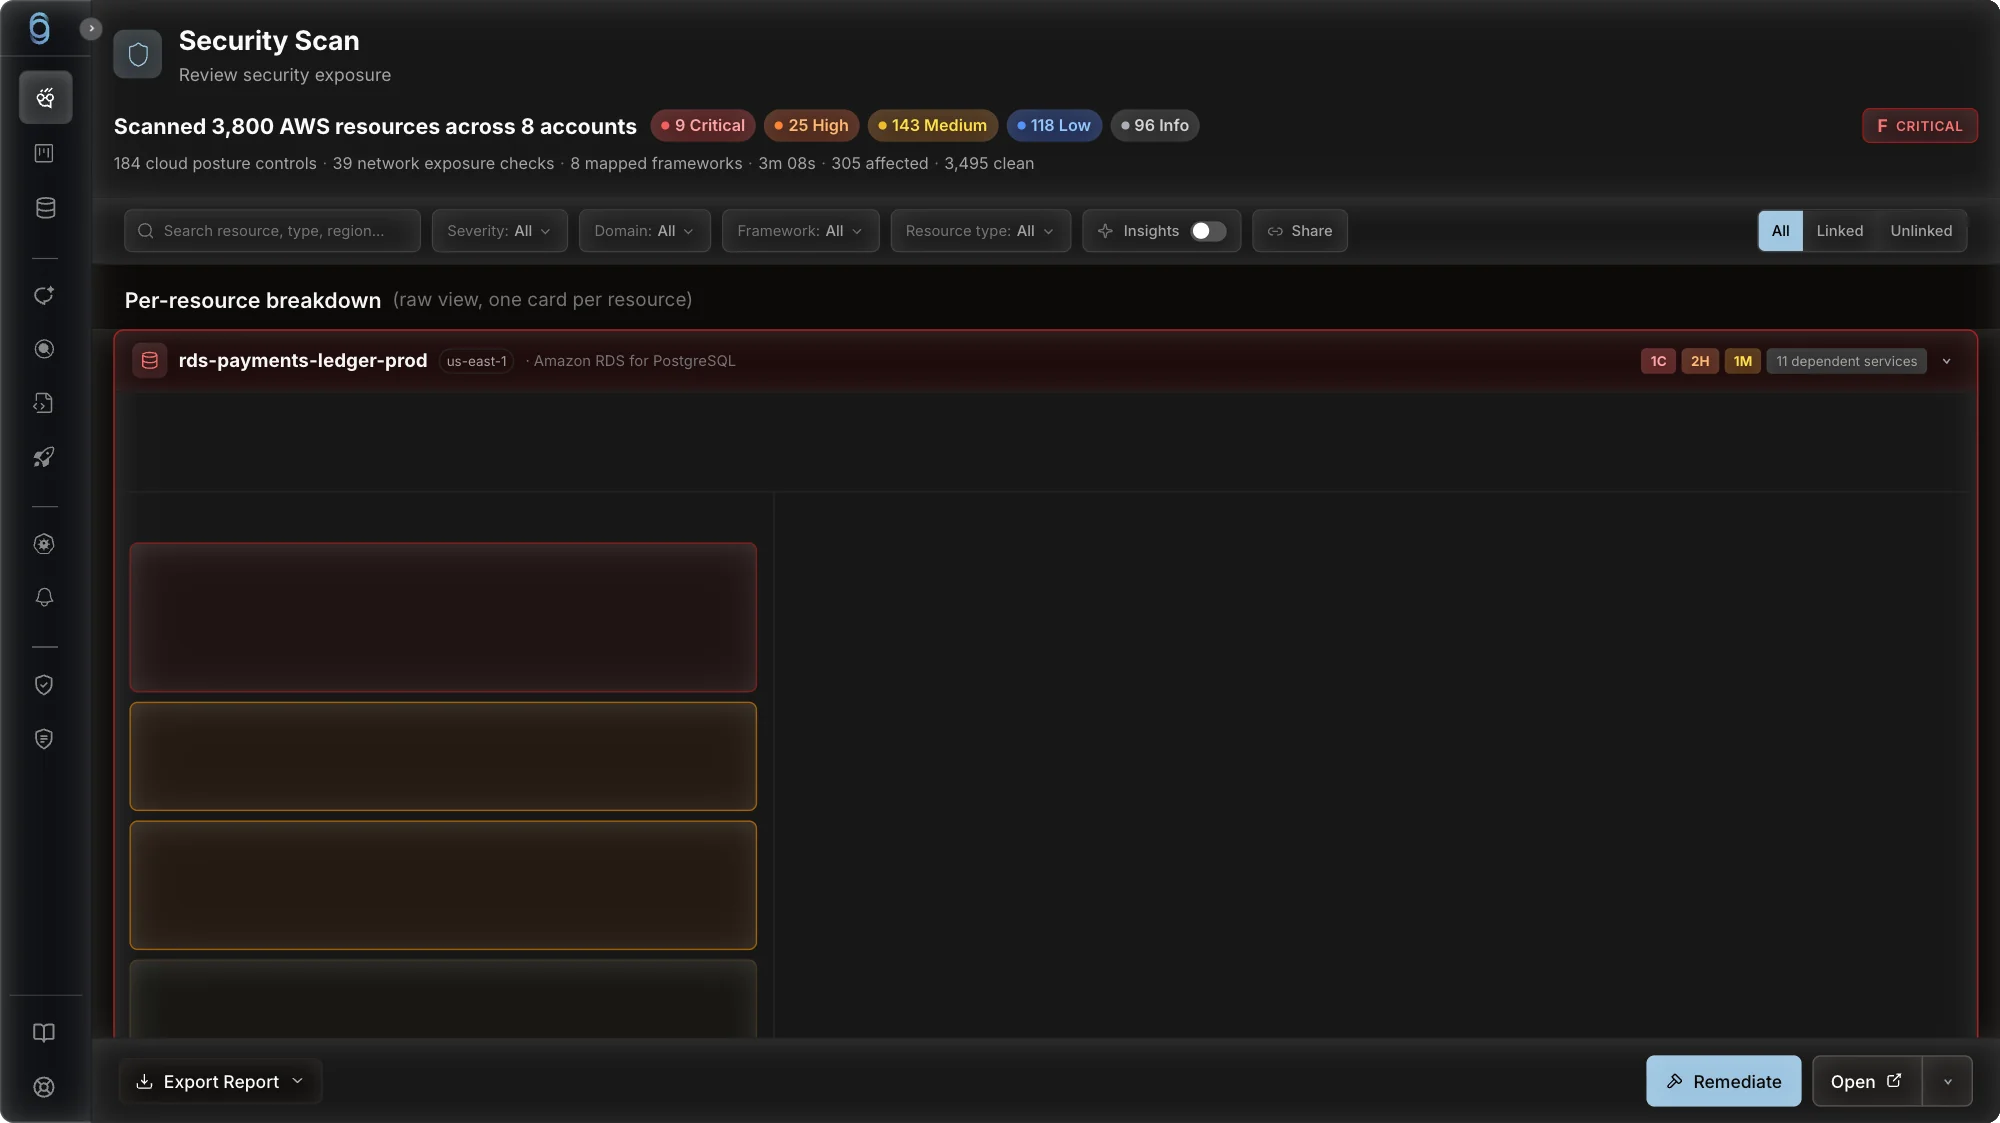This screenshot has width=2000, height=1123.
Task: Click the 11 dependent services chip
Action: (1846, 361)
